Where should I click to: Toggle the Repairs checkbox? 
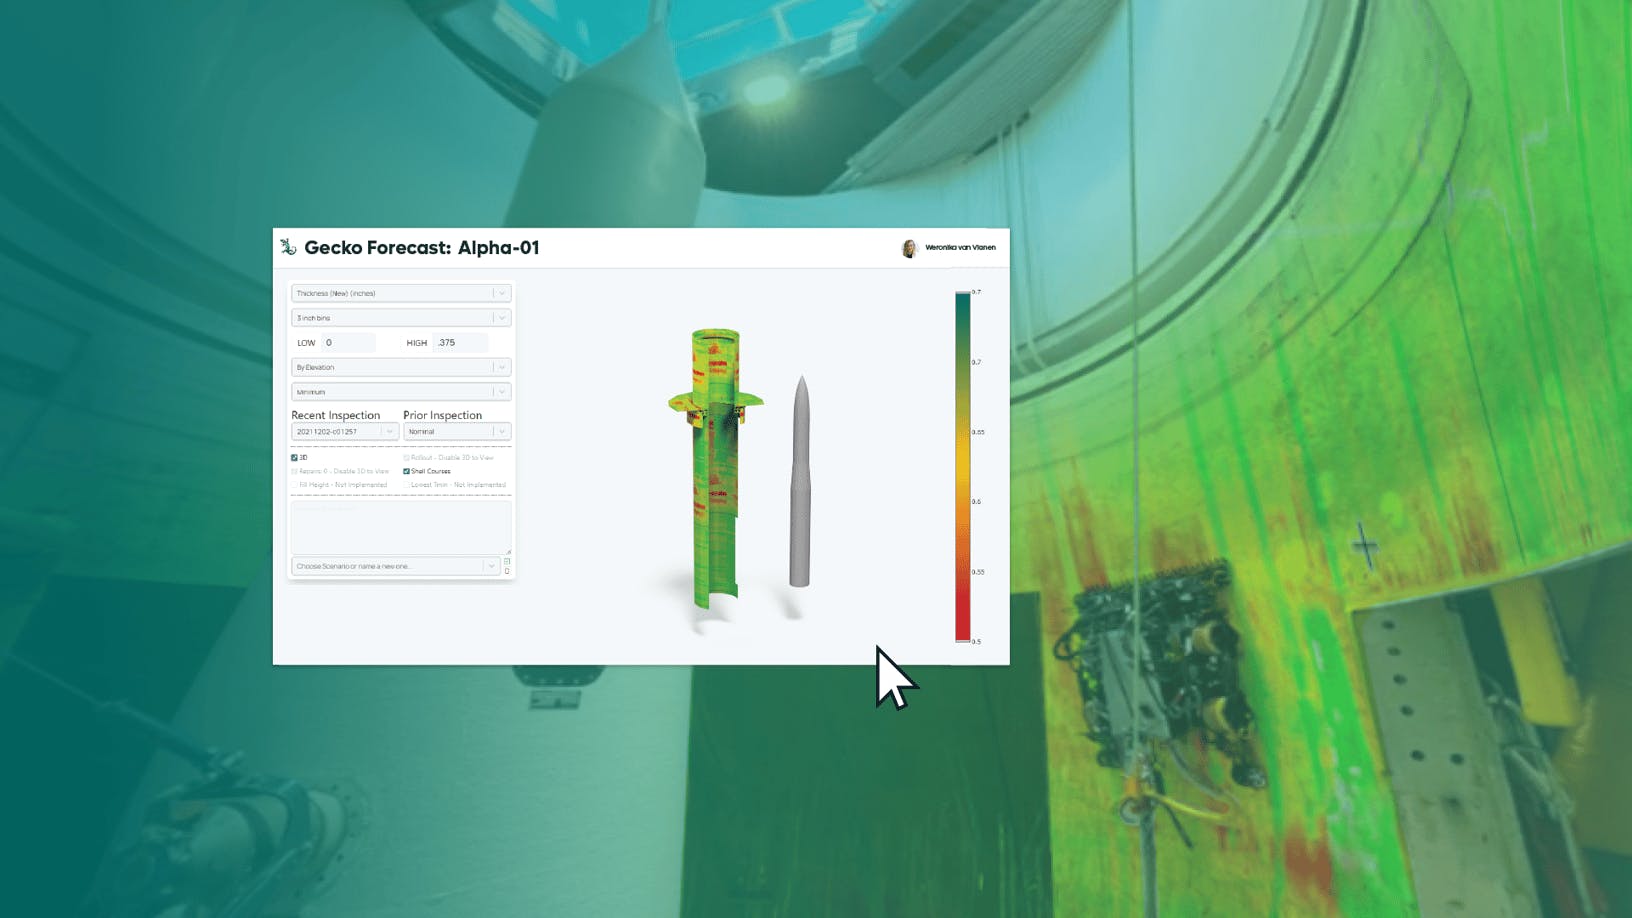tap(294, 471)
